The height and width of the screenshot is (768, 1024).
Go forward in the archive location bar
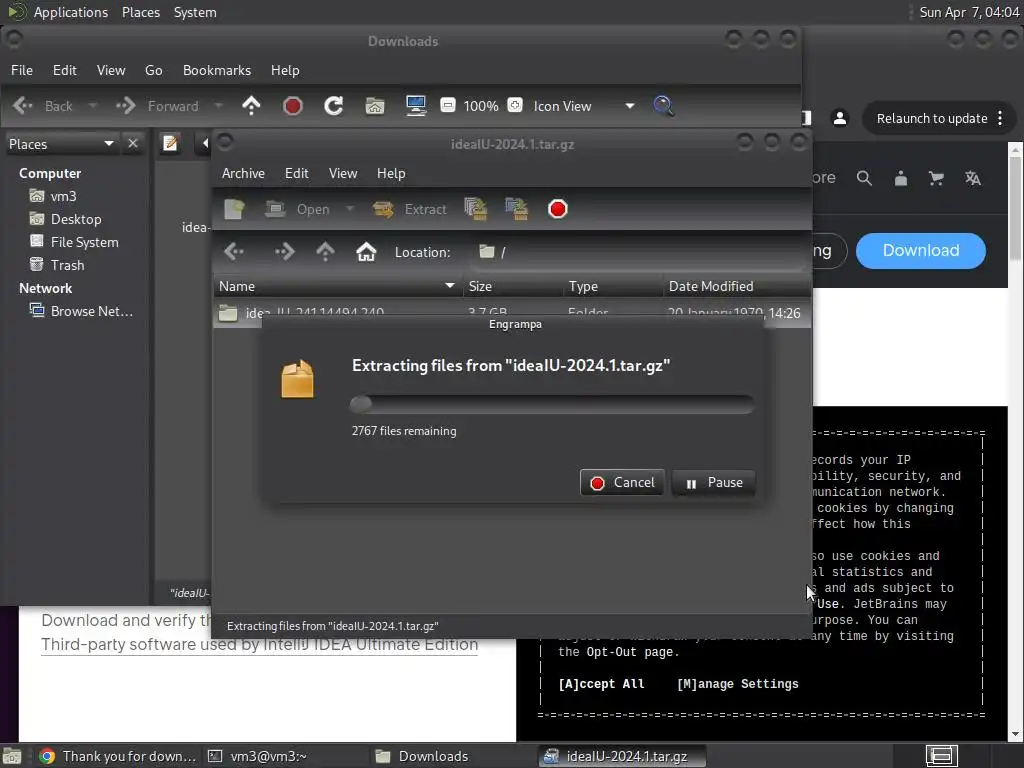[285, 251]
